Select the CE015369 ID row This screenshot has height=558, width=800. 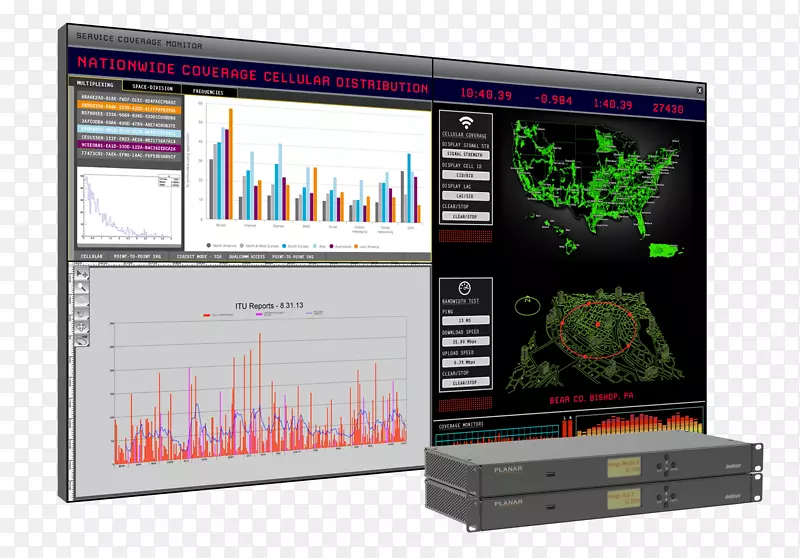pos(129,139)
